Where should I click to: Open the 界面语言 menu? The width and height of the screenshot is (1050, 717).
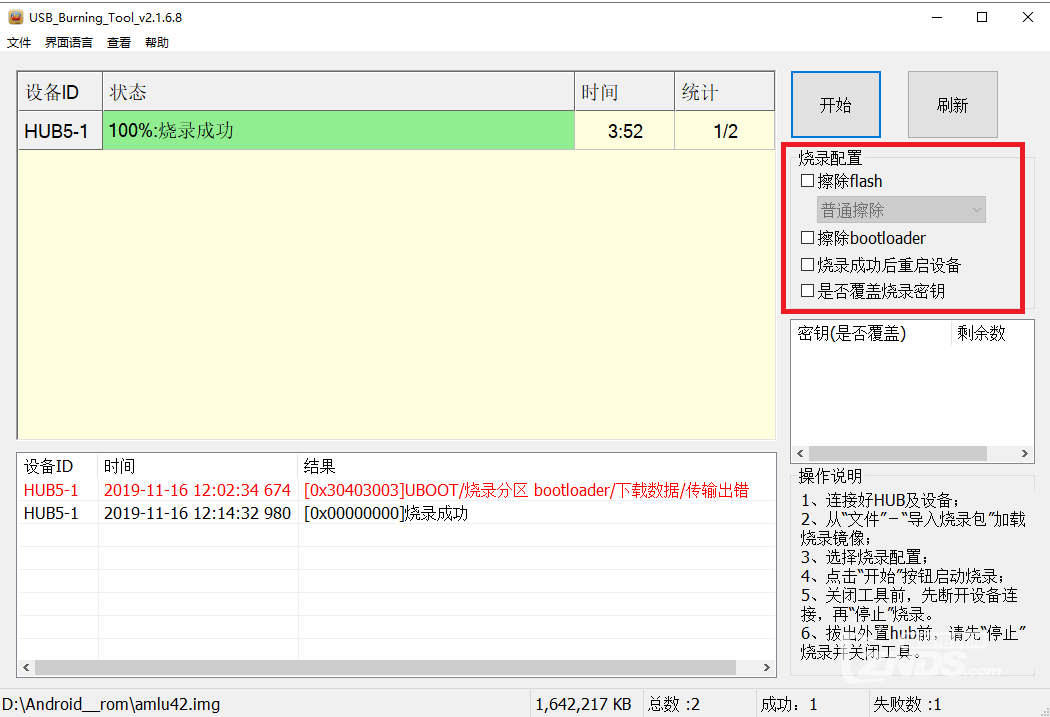pos(68,43)
